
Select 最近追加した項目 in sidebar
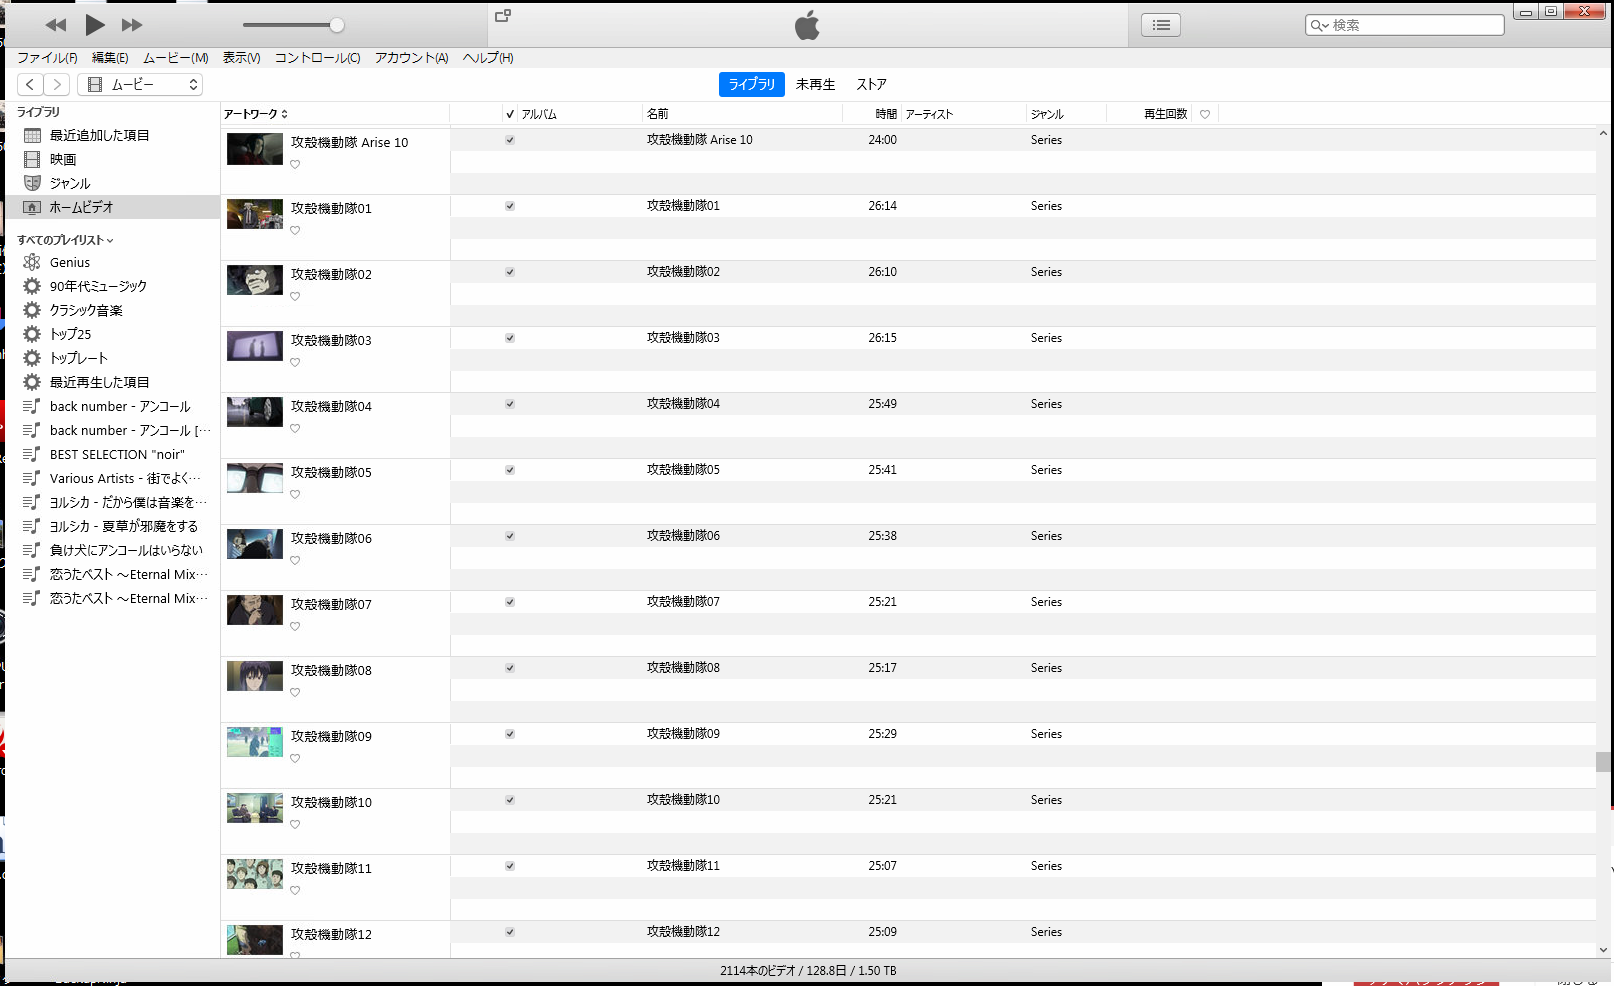click(113, 135)
